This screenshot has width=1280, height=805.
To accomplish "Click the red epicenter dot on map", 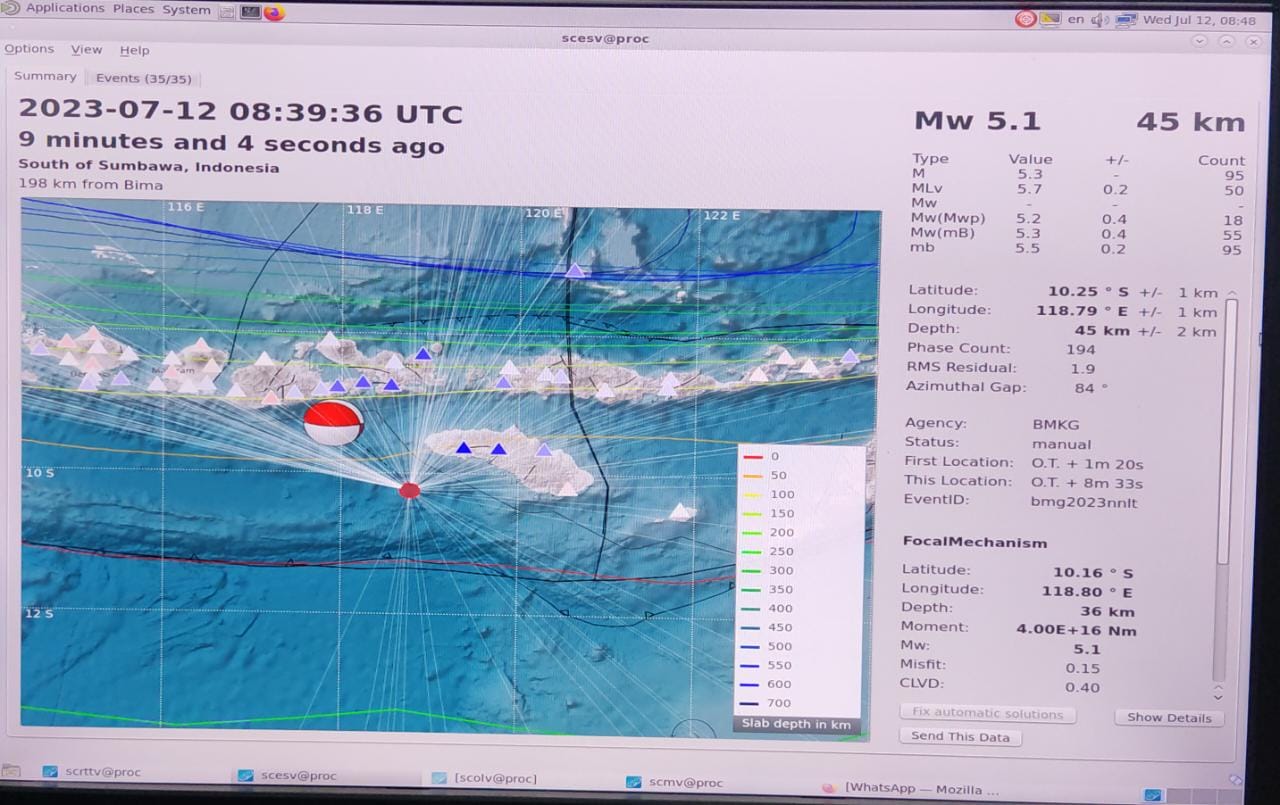I will coord(409,490).
